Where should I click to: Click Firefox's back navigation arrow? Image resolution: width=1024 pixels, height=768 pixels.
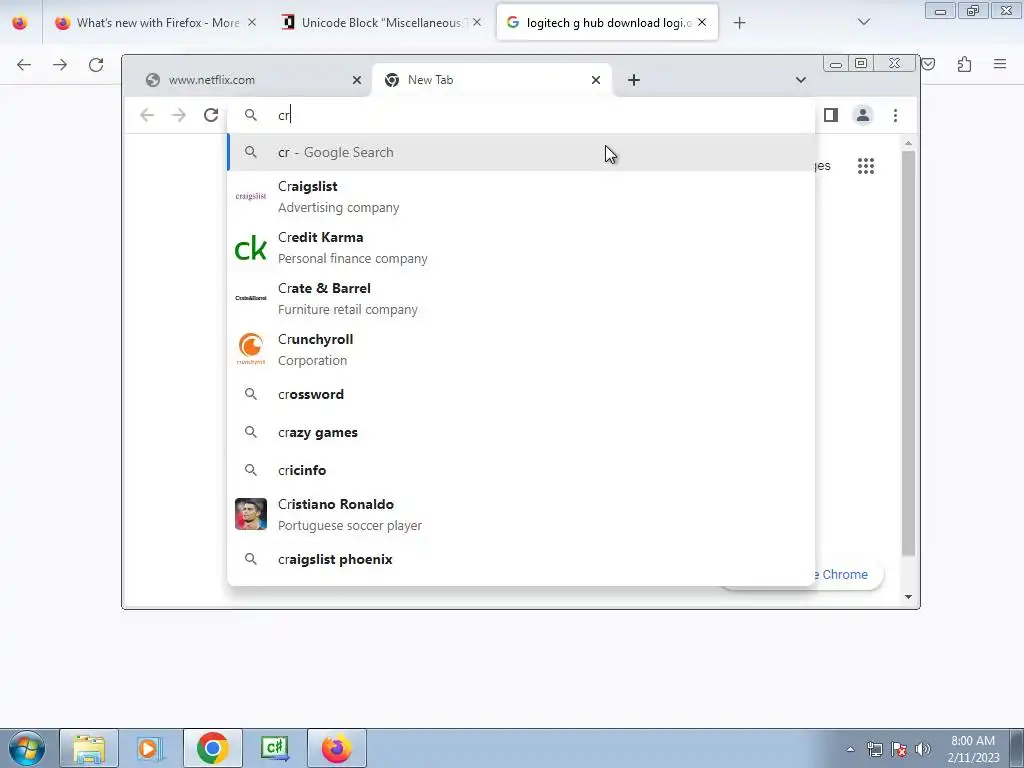pos(24,64)
